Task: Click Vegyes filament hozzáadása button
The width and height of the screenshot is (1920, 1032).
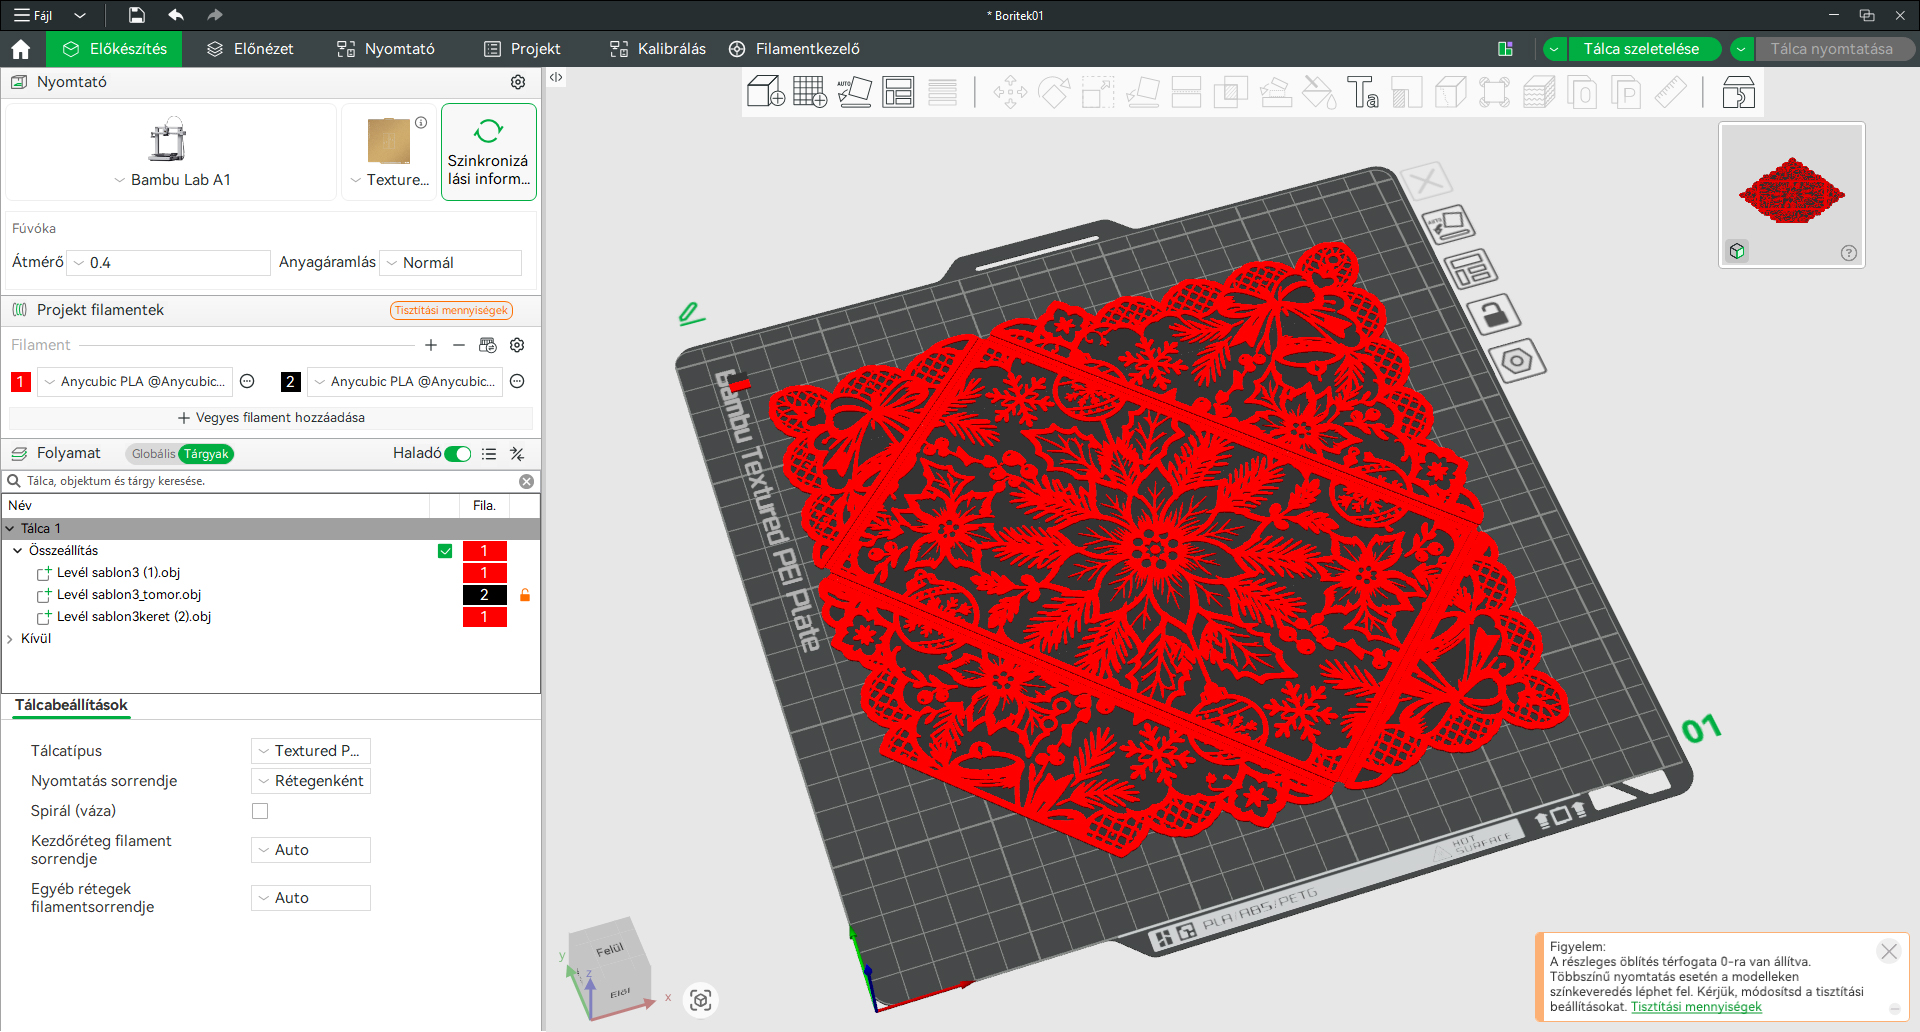Action: click(271, 418)
